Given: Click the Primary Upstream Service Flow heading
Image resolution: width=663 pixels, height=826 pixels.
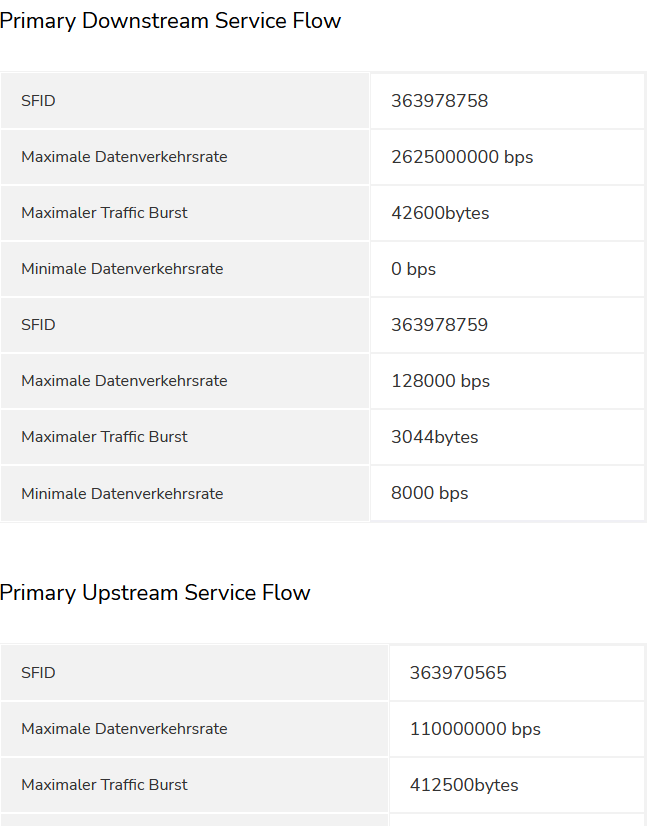Looking at the screenshot, I should [155, 593].
